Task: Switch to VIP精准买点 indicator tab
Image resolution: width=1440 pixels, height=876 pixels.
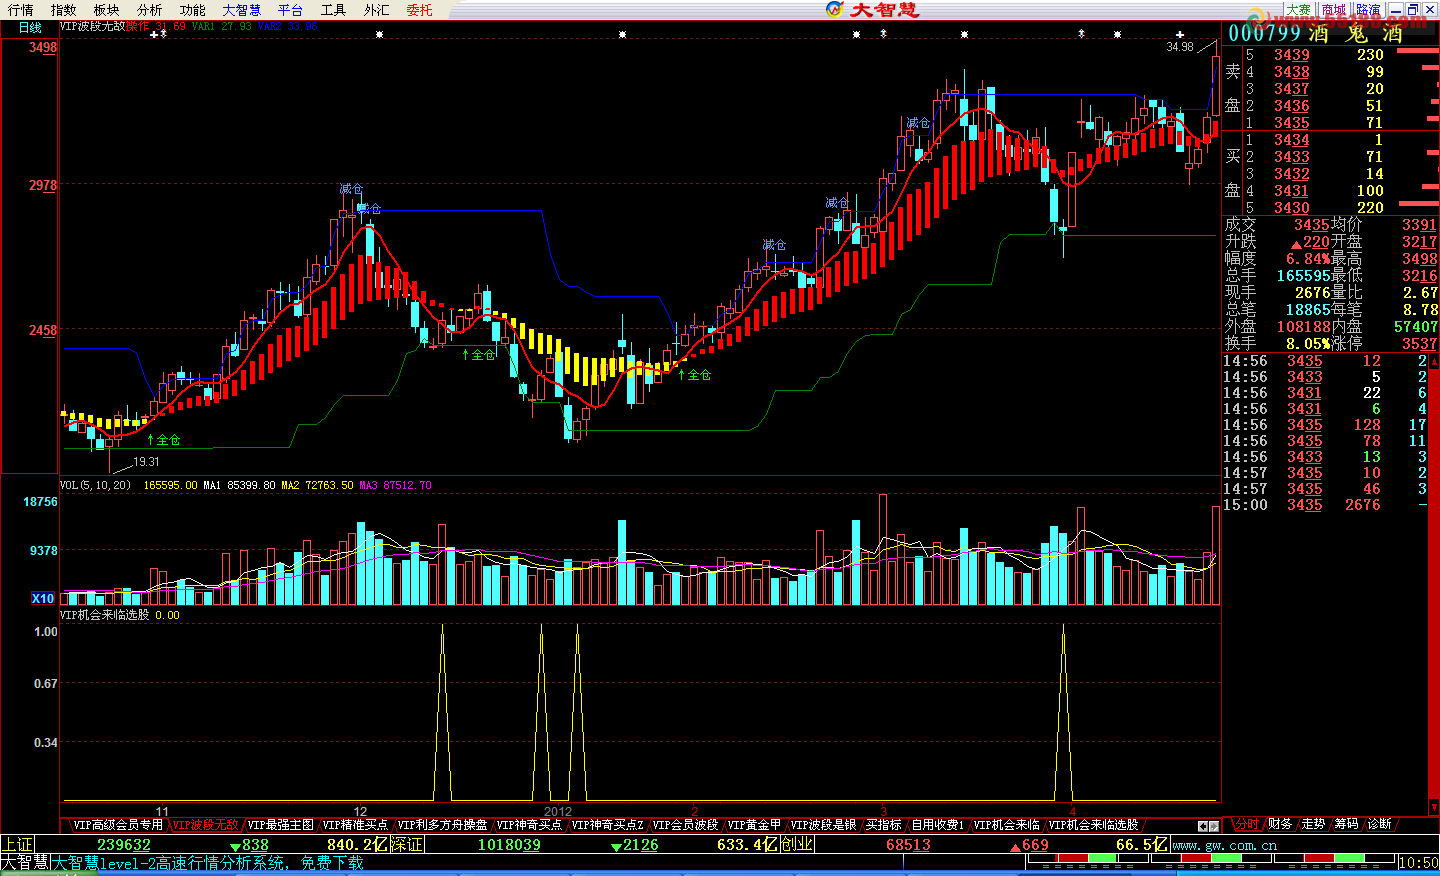Action: (x=354, y=825)
